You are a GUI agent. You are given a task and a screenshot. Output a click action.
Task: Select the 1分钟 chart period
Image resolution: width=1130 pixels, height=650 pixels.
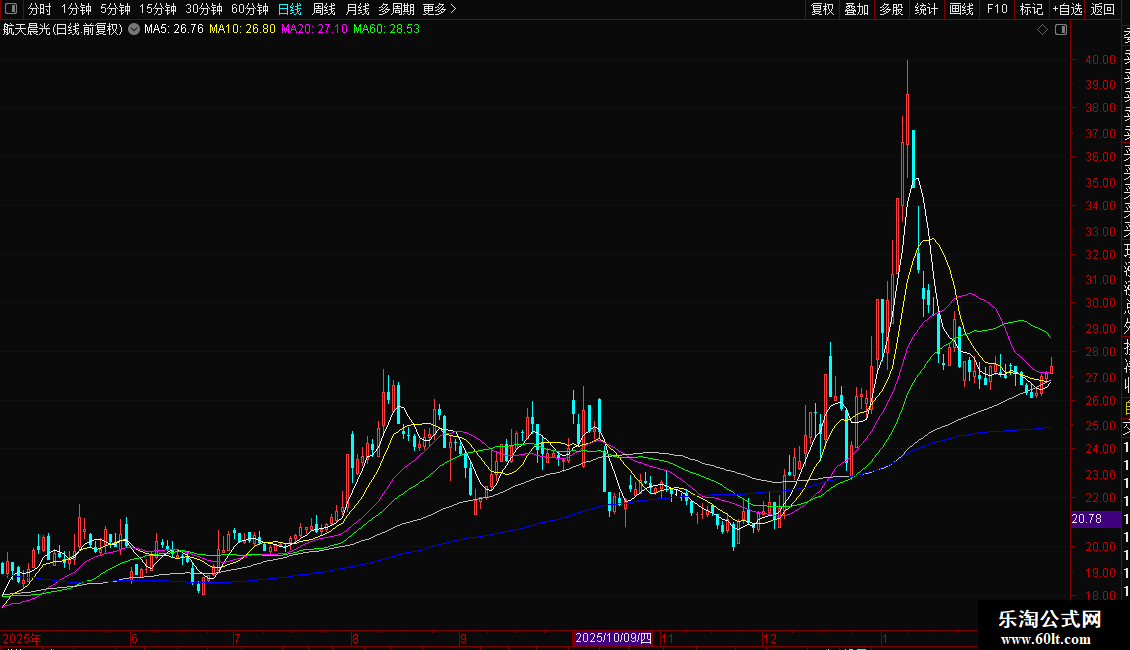[x=76, y=9]
